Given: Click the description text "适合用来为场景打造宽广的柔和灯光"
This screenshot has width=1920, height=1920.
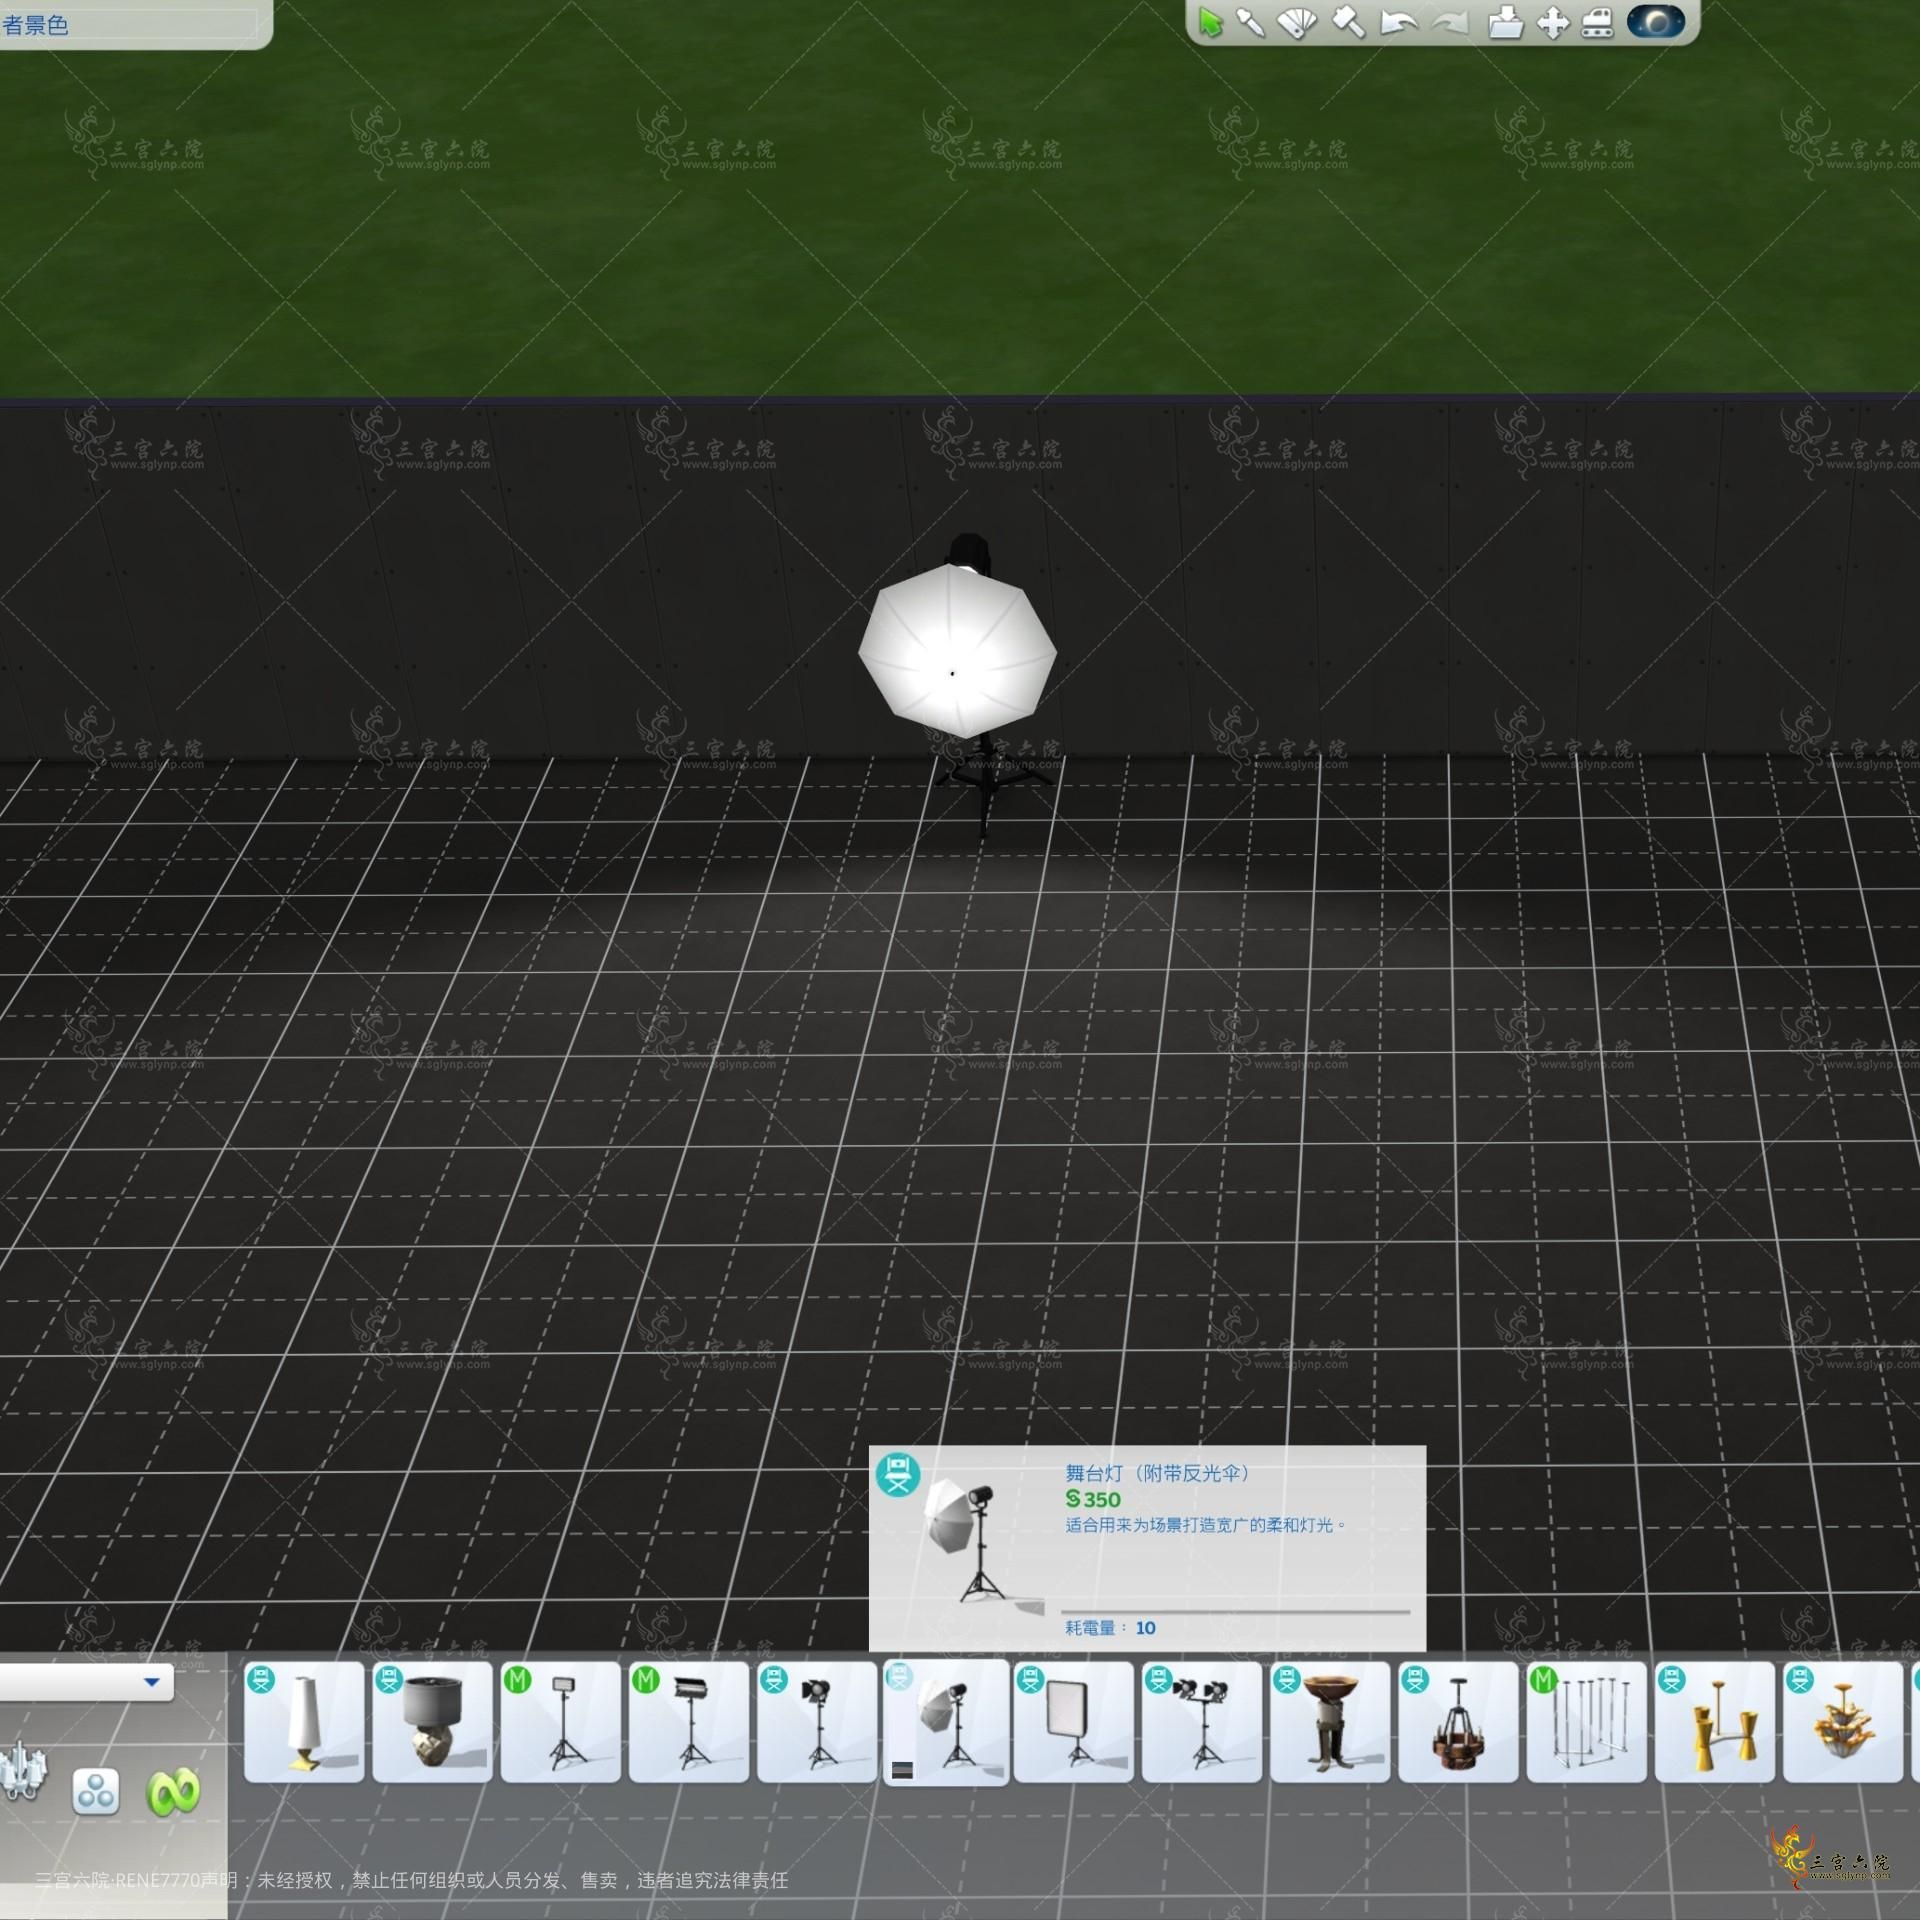Looking at the screenshot, I should click(1205, 1525).
